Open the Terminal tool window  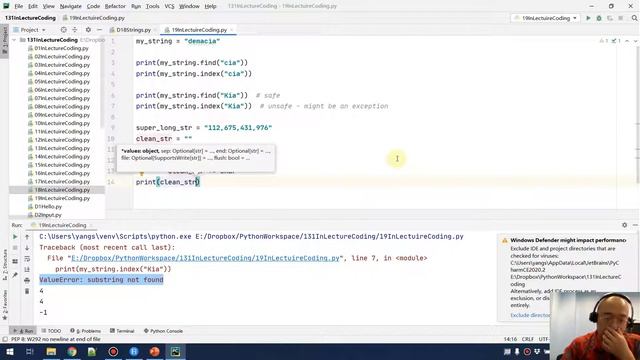(x=122, y=331)
